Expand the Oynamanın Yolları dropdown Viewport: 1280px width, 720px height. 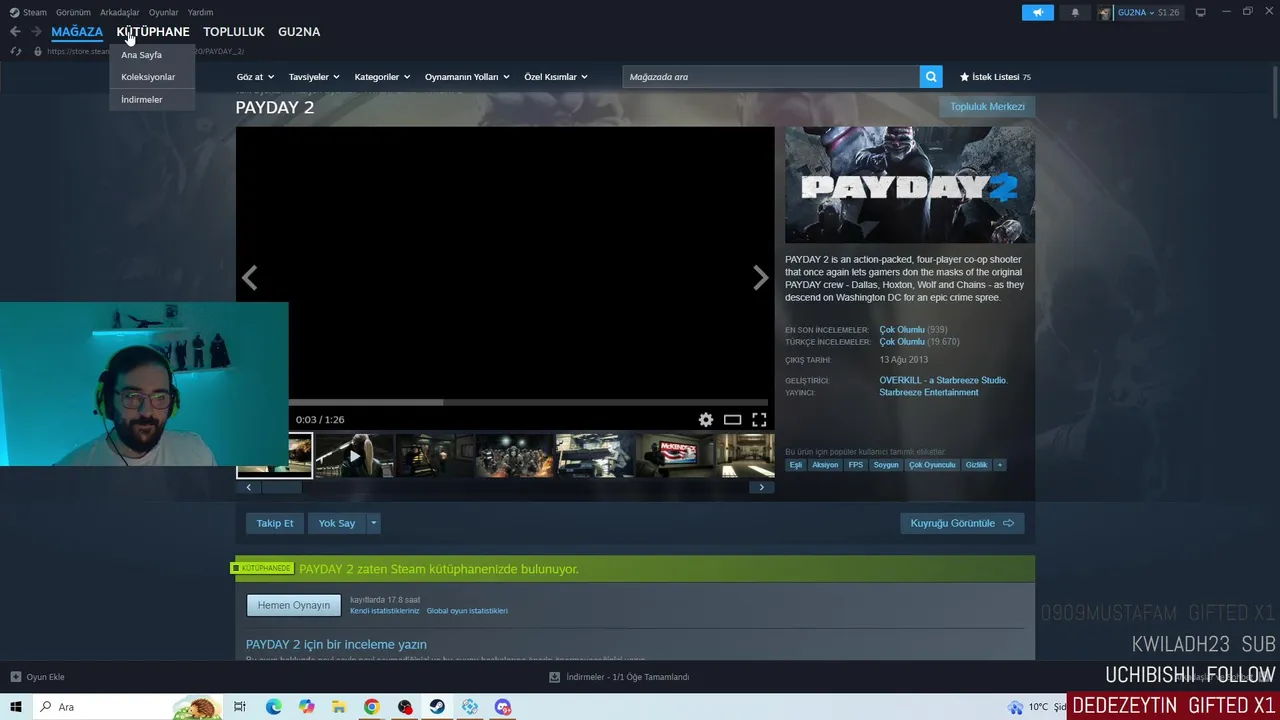[x=467, y=77]
